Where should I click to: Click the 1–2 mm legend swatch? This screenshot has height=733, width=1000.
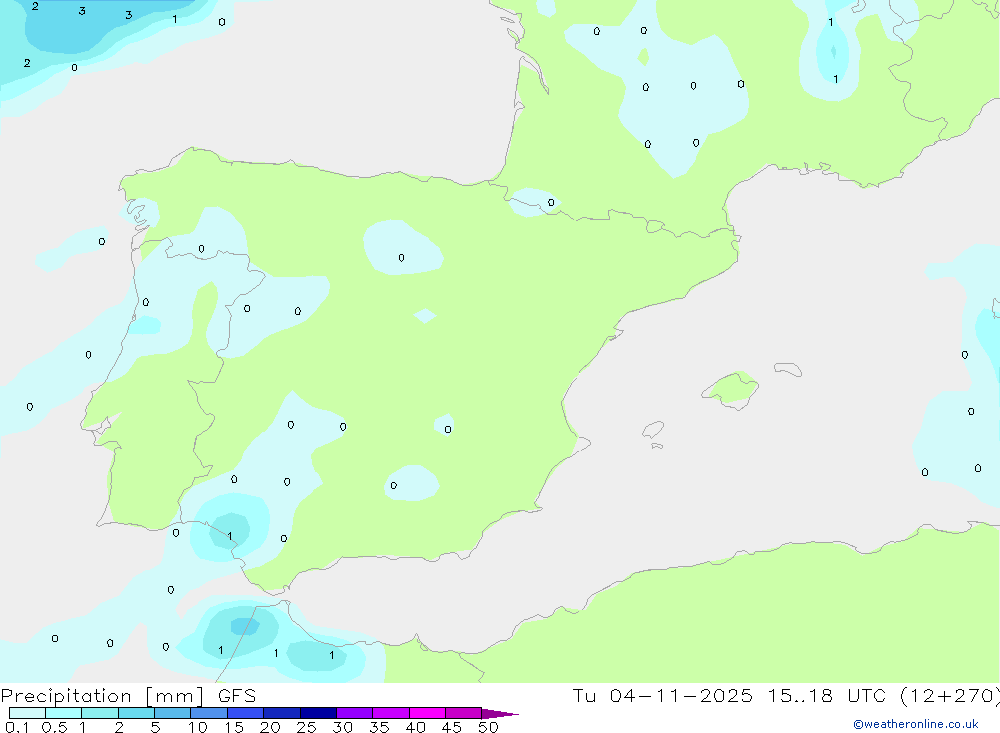(99, 713)
